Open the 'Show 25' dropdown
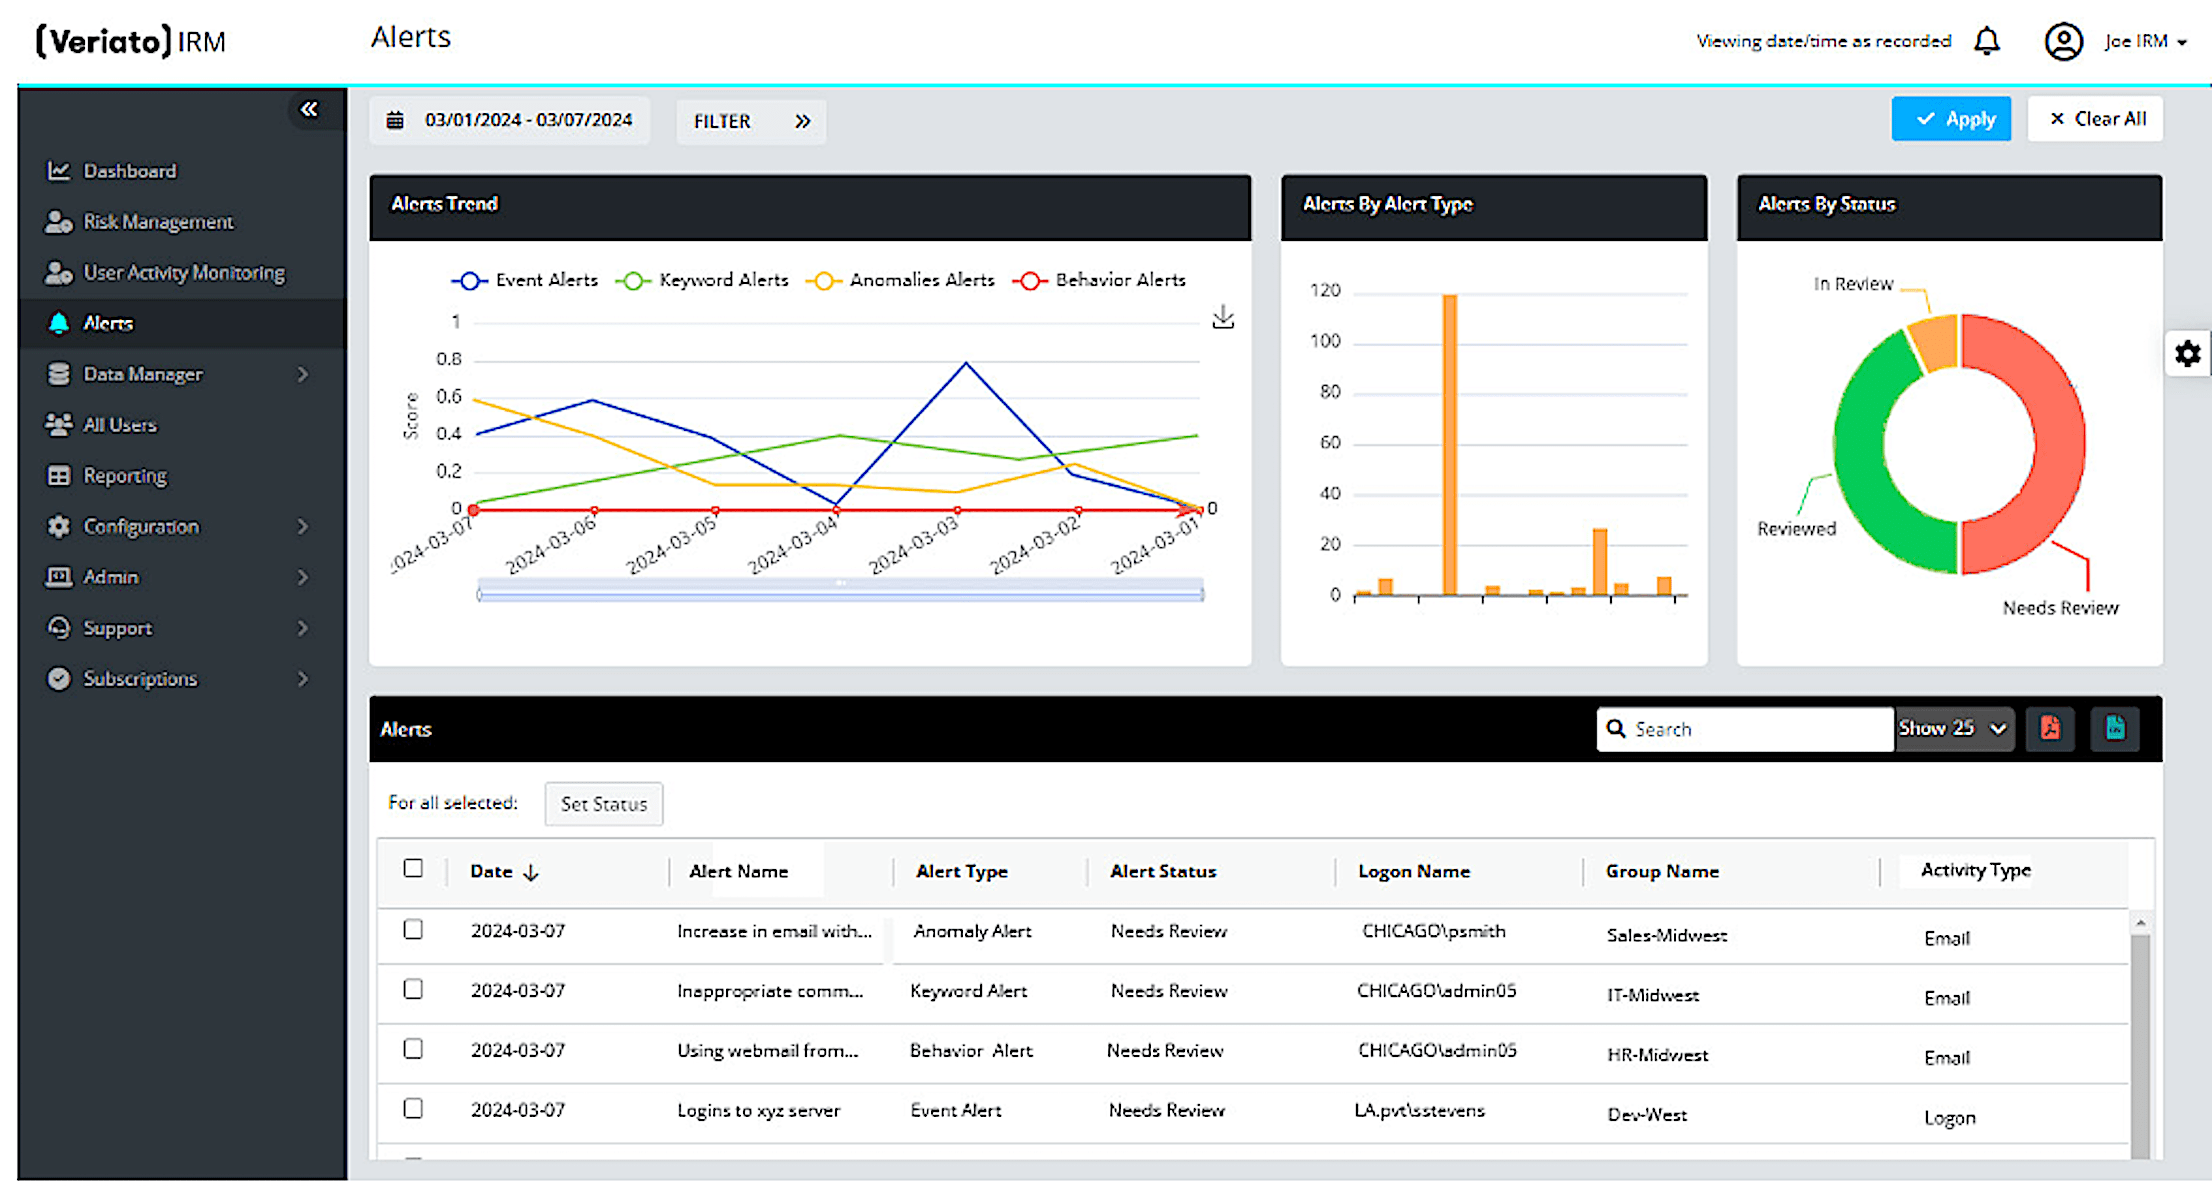The height and width of the screenshot is (1200, 2212). [1952, 728]
